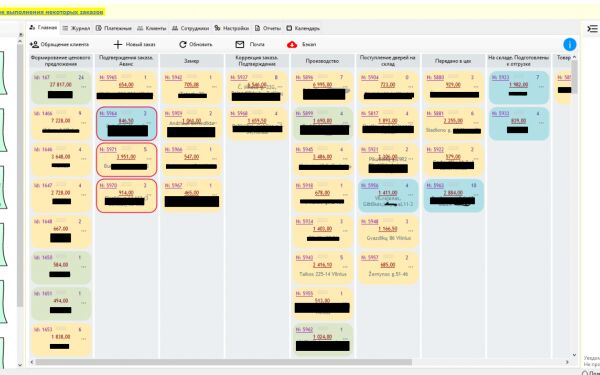Click the amount link 2 884,00
600x375 pixels.
pos(453,193)
